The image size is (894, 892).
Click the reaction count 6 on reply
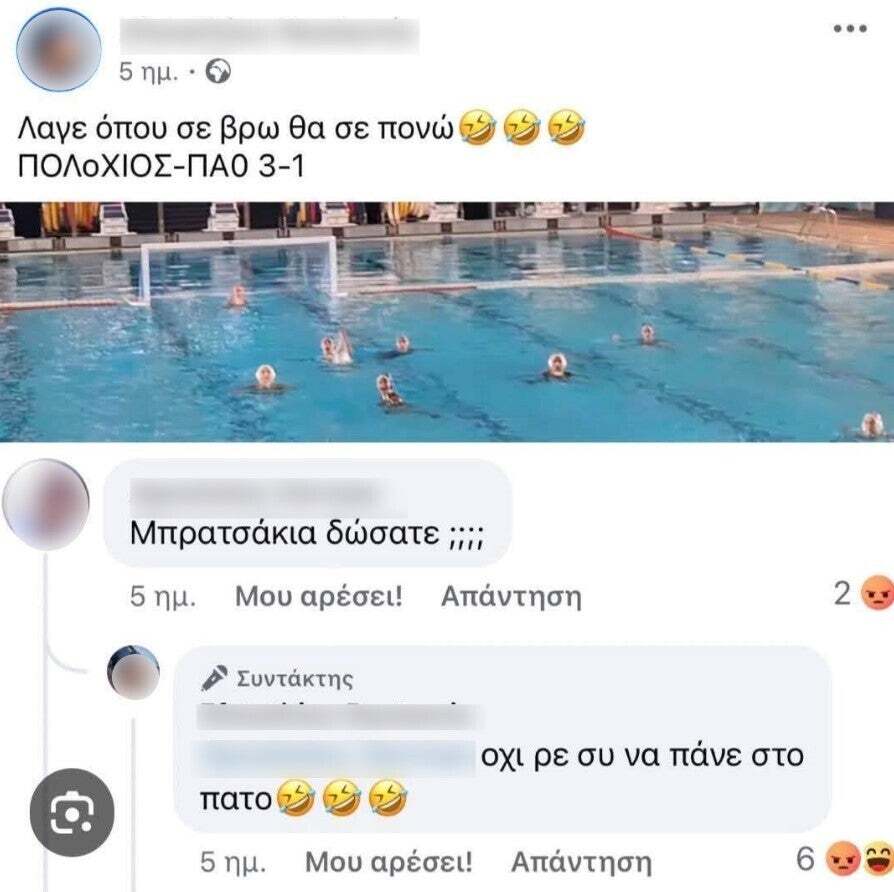(x=805, y=859)
